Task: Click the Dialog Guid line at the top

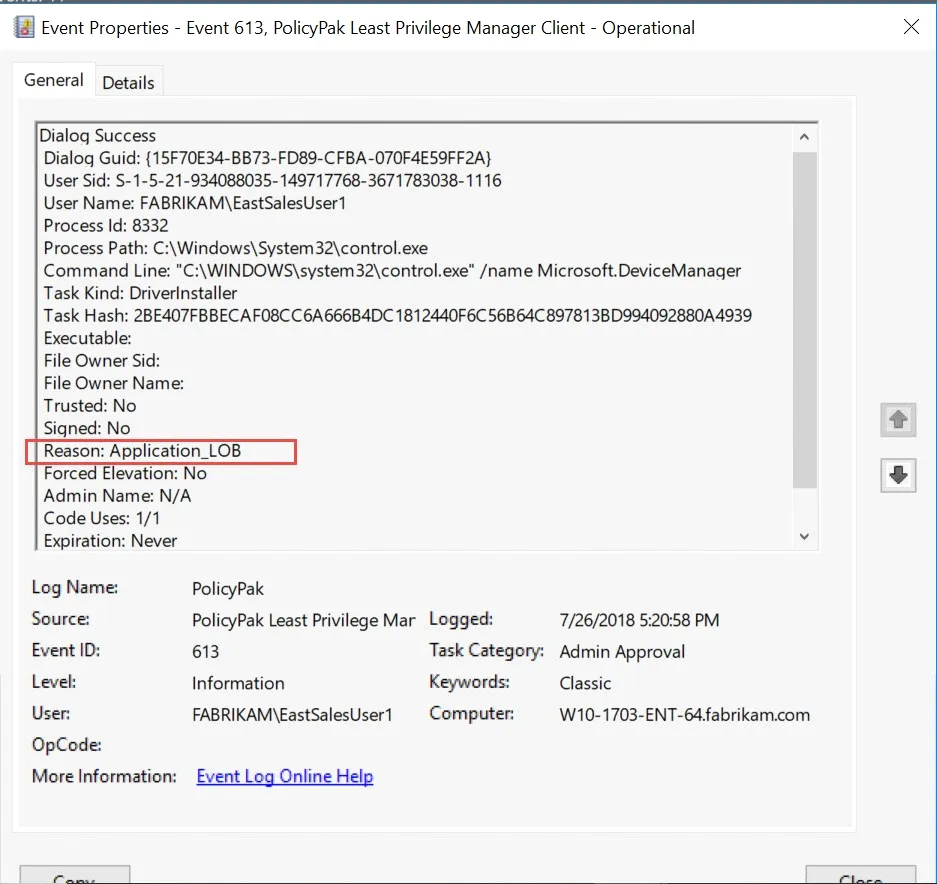Action: [x=200, y=157]
